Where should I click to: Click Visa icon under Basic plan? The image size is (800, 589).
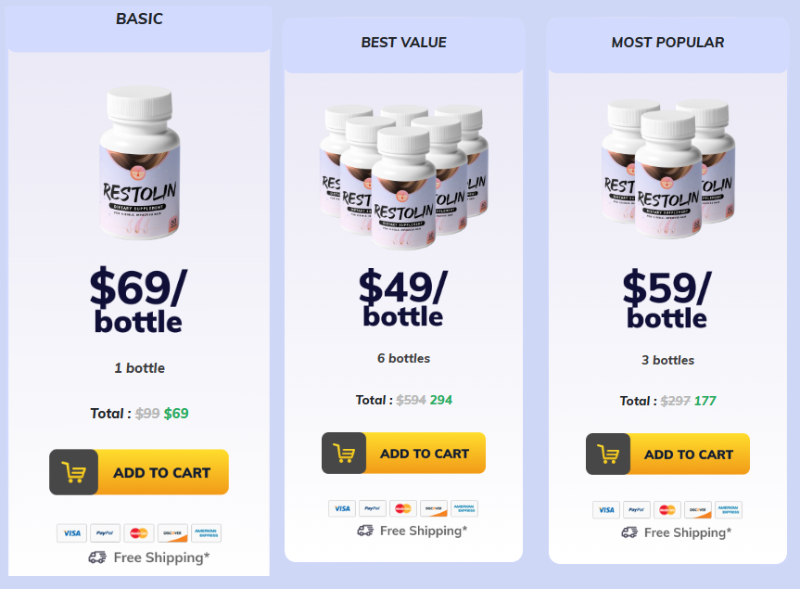(x=71, y=533)
